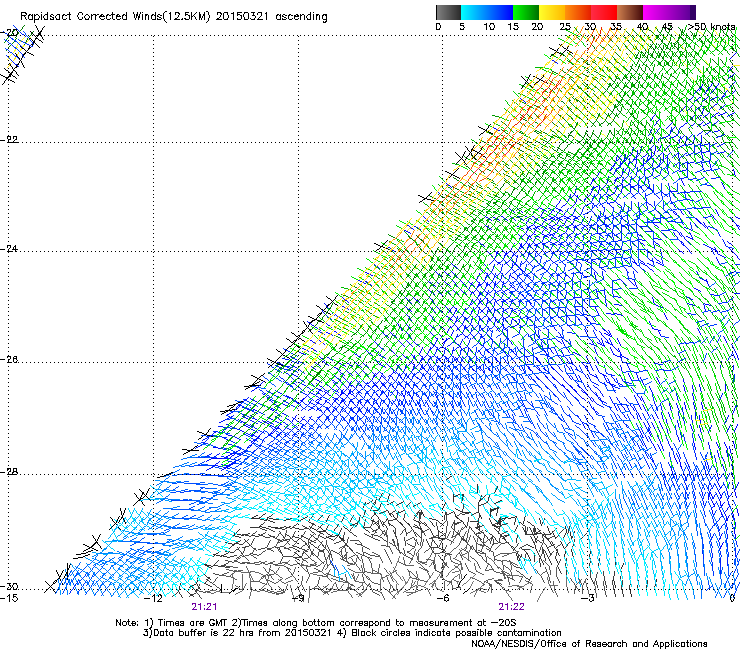740x650 pixels.
Task: Click the '-22' latitude axis label
Action: [9, 140]
